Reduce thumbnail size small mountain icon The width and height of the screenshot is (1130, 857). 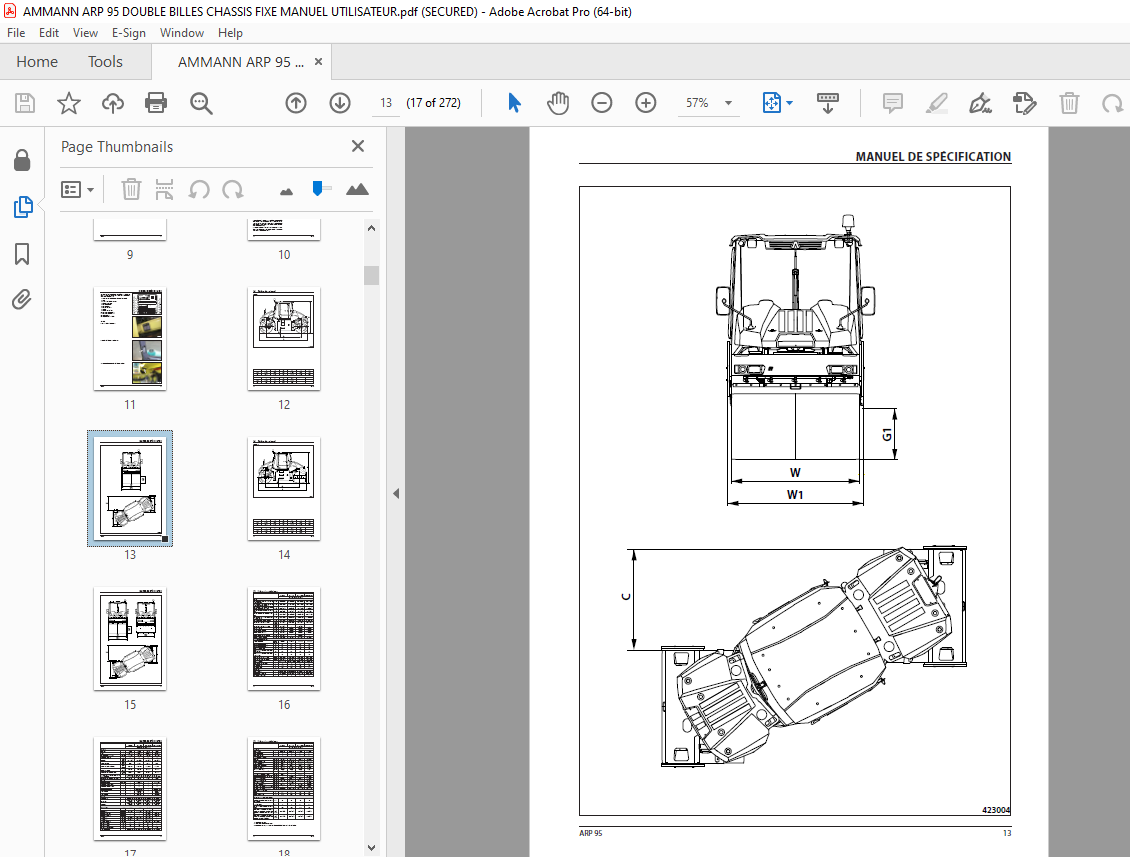(286, 191)
